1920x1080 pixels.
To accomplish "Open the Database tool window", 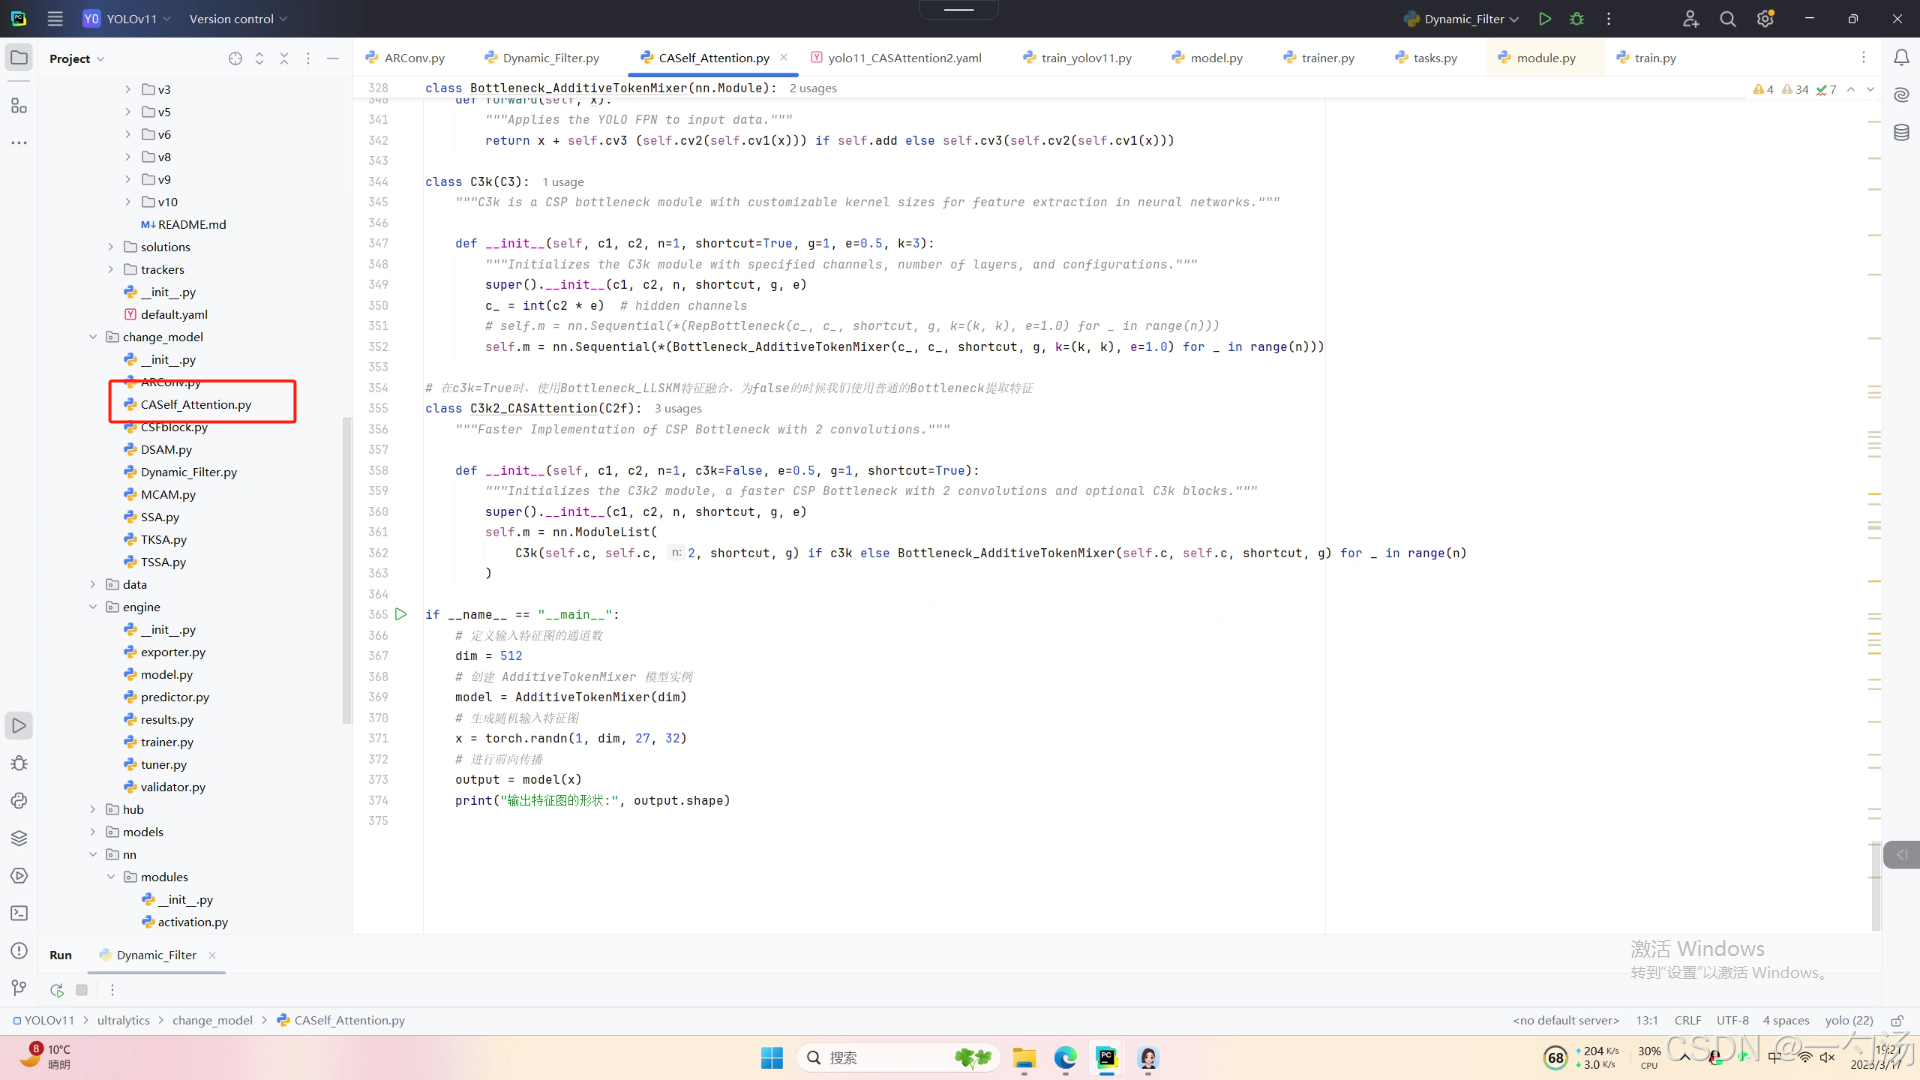I will point(1901,132).
